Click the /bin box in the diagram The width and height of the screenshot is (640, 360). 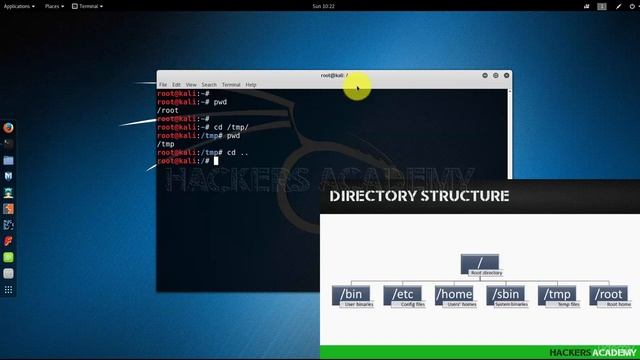tap(351, 296)
